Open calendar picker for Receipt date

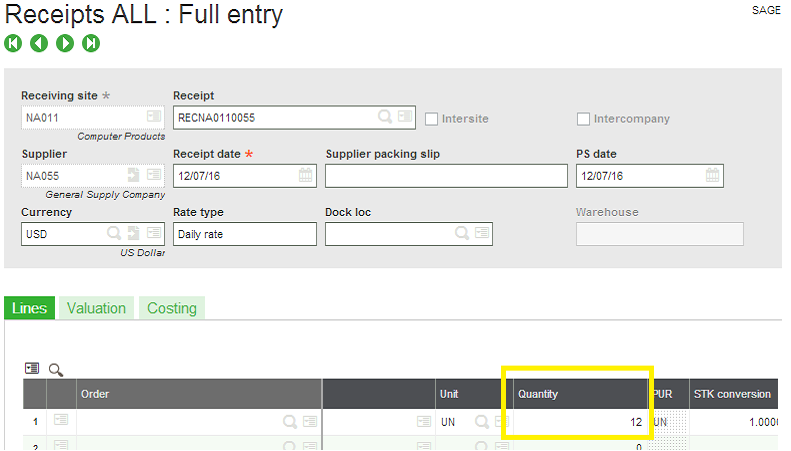pos(305,175)
